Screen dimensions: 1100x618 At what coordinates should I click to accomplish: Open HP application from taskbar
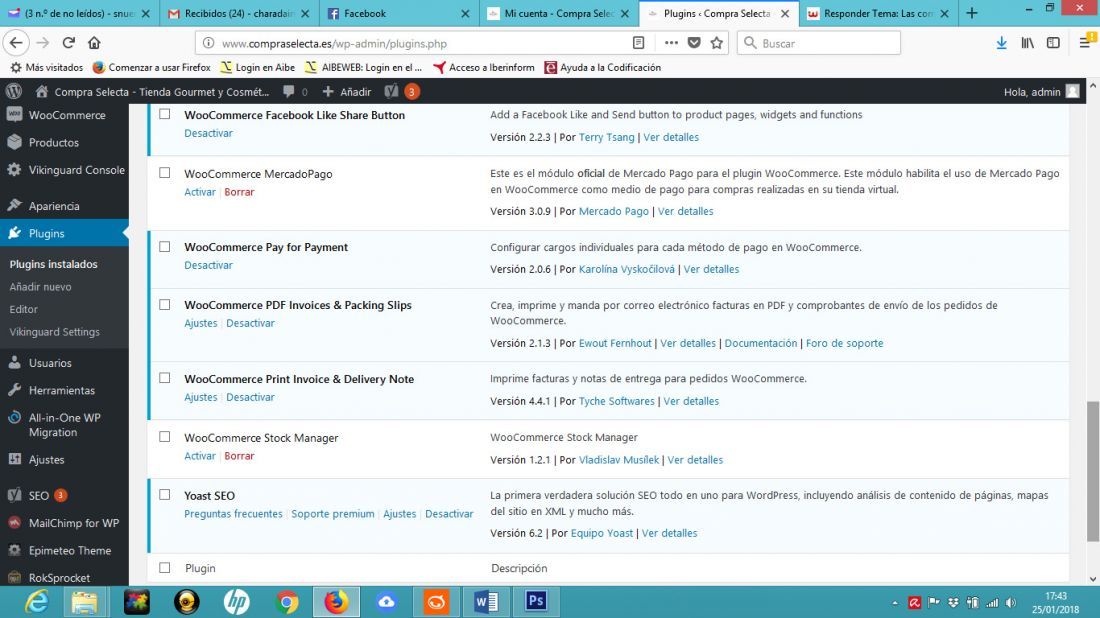236,602
